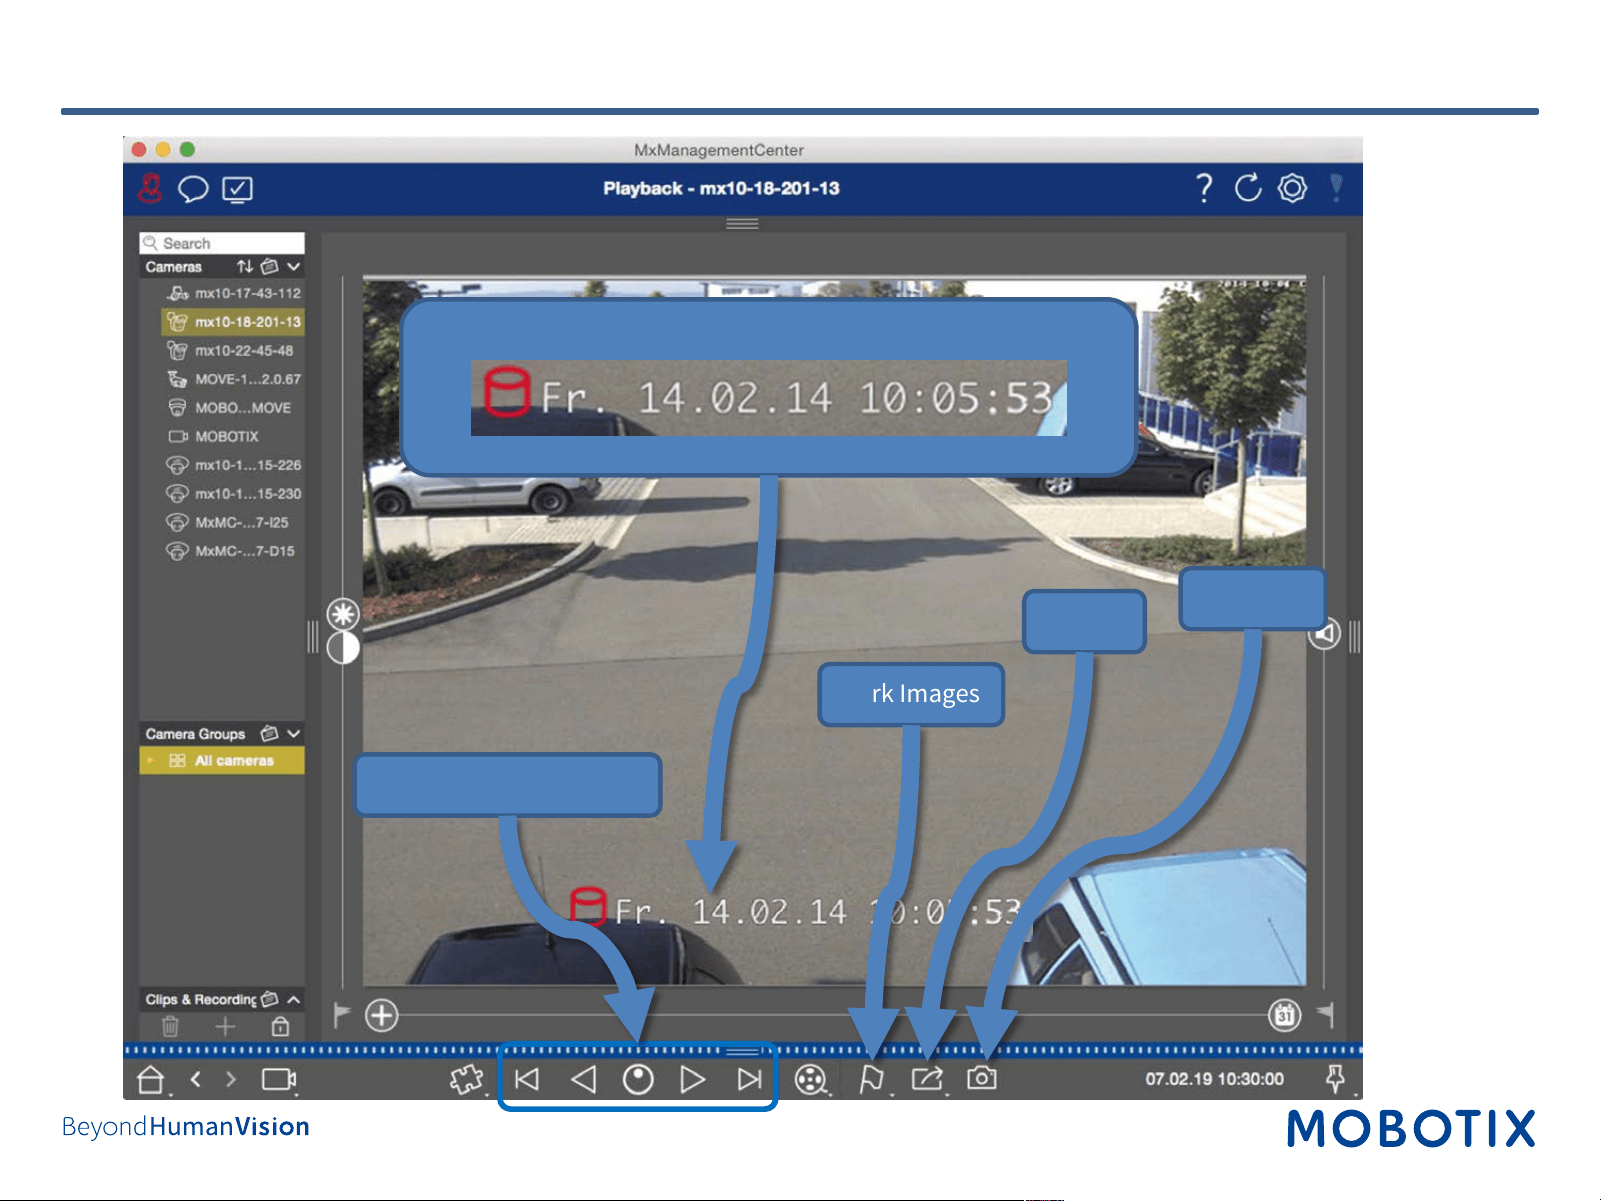Click the circled plus zoom icon on timeline
The height and width of the screenshot is (1201, 1601).
pos(381,1016)
